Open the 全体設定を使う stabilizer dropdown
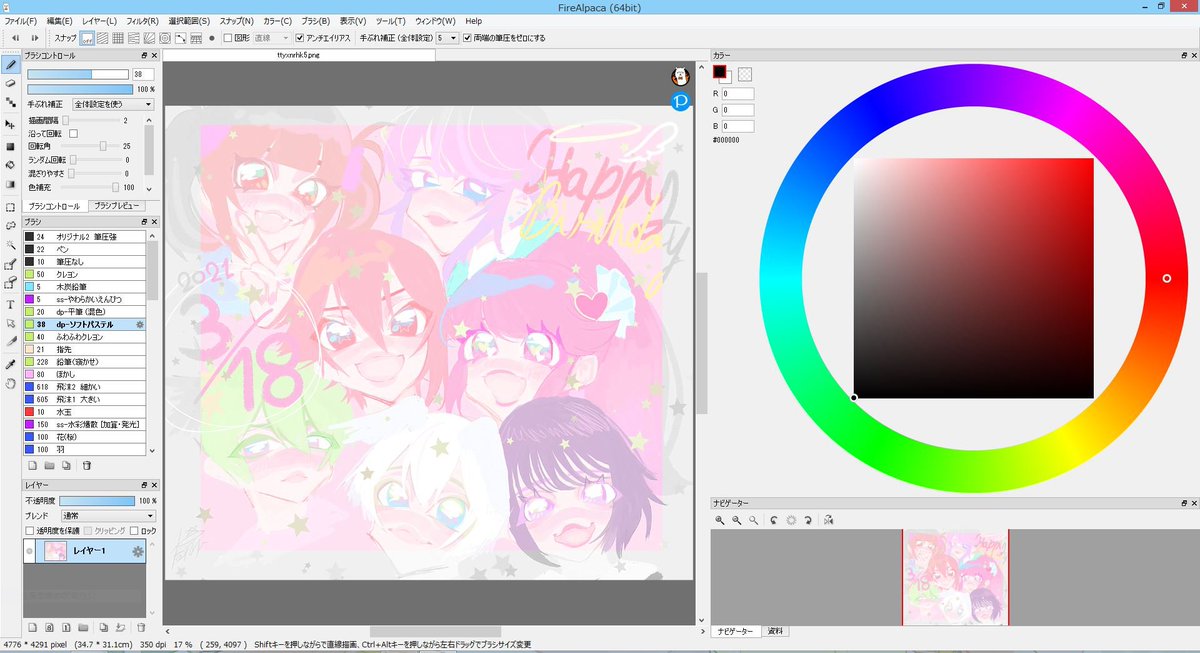 (x=113, y=104)
